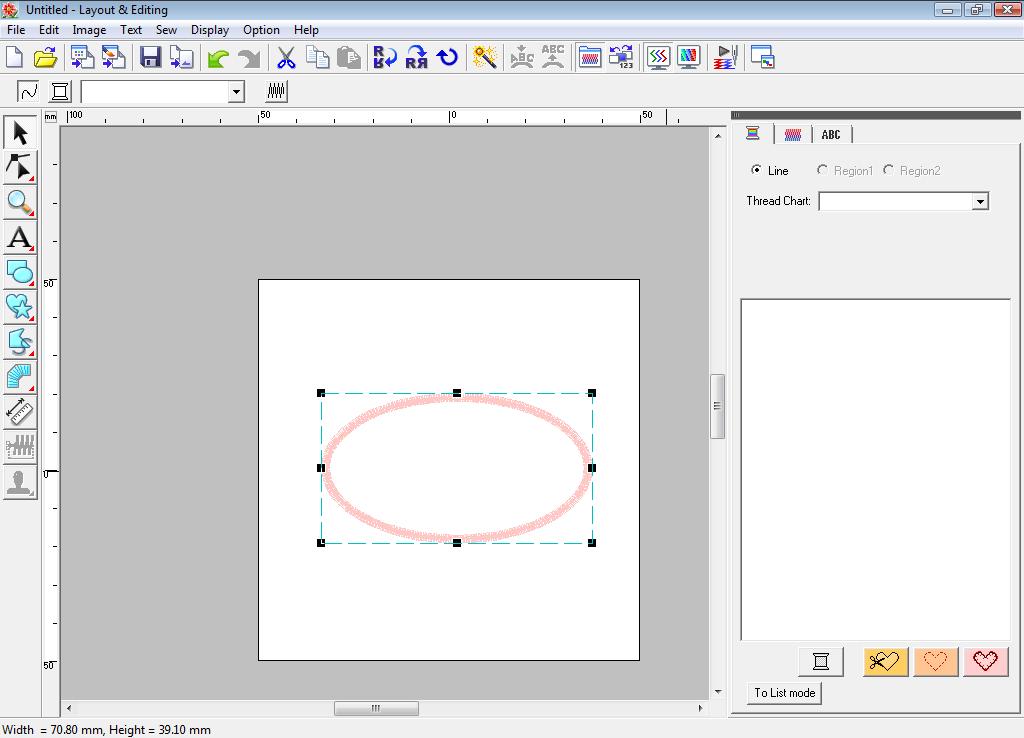Open the Text menu
The width and height of the screenshot is (1024, 738).
131,30
